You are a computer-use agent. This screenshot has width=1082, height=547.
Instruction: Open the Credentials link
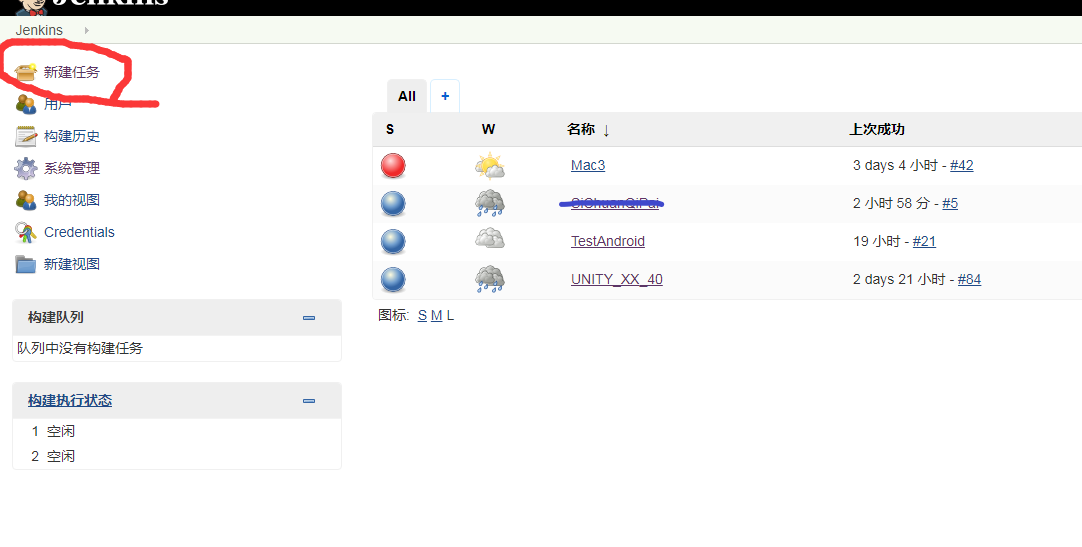[79, 232]
